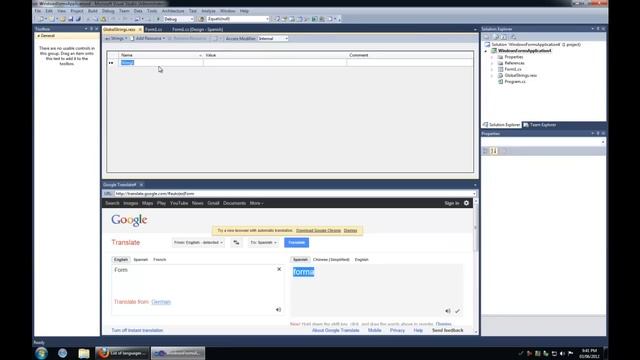Open the Architecture menu

(x=173, y=11)
